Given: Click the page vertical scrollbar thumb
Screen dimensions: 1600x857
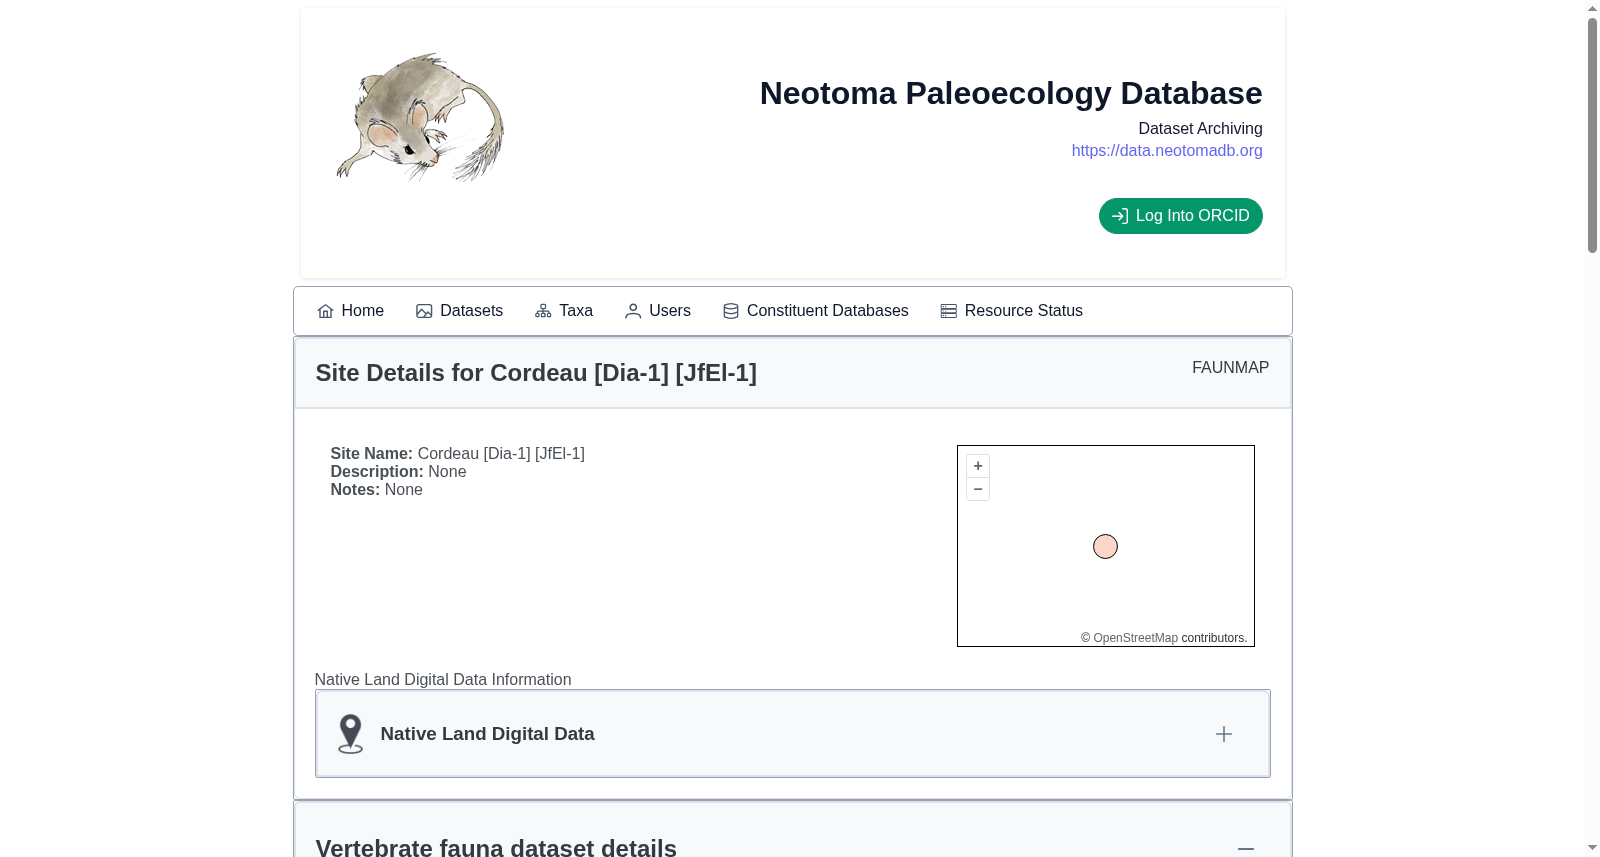Looking at the screenshot, I should point(1592,135).
